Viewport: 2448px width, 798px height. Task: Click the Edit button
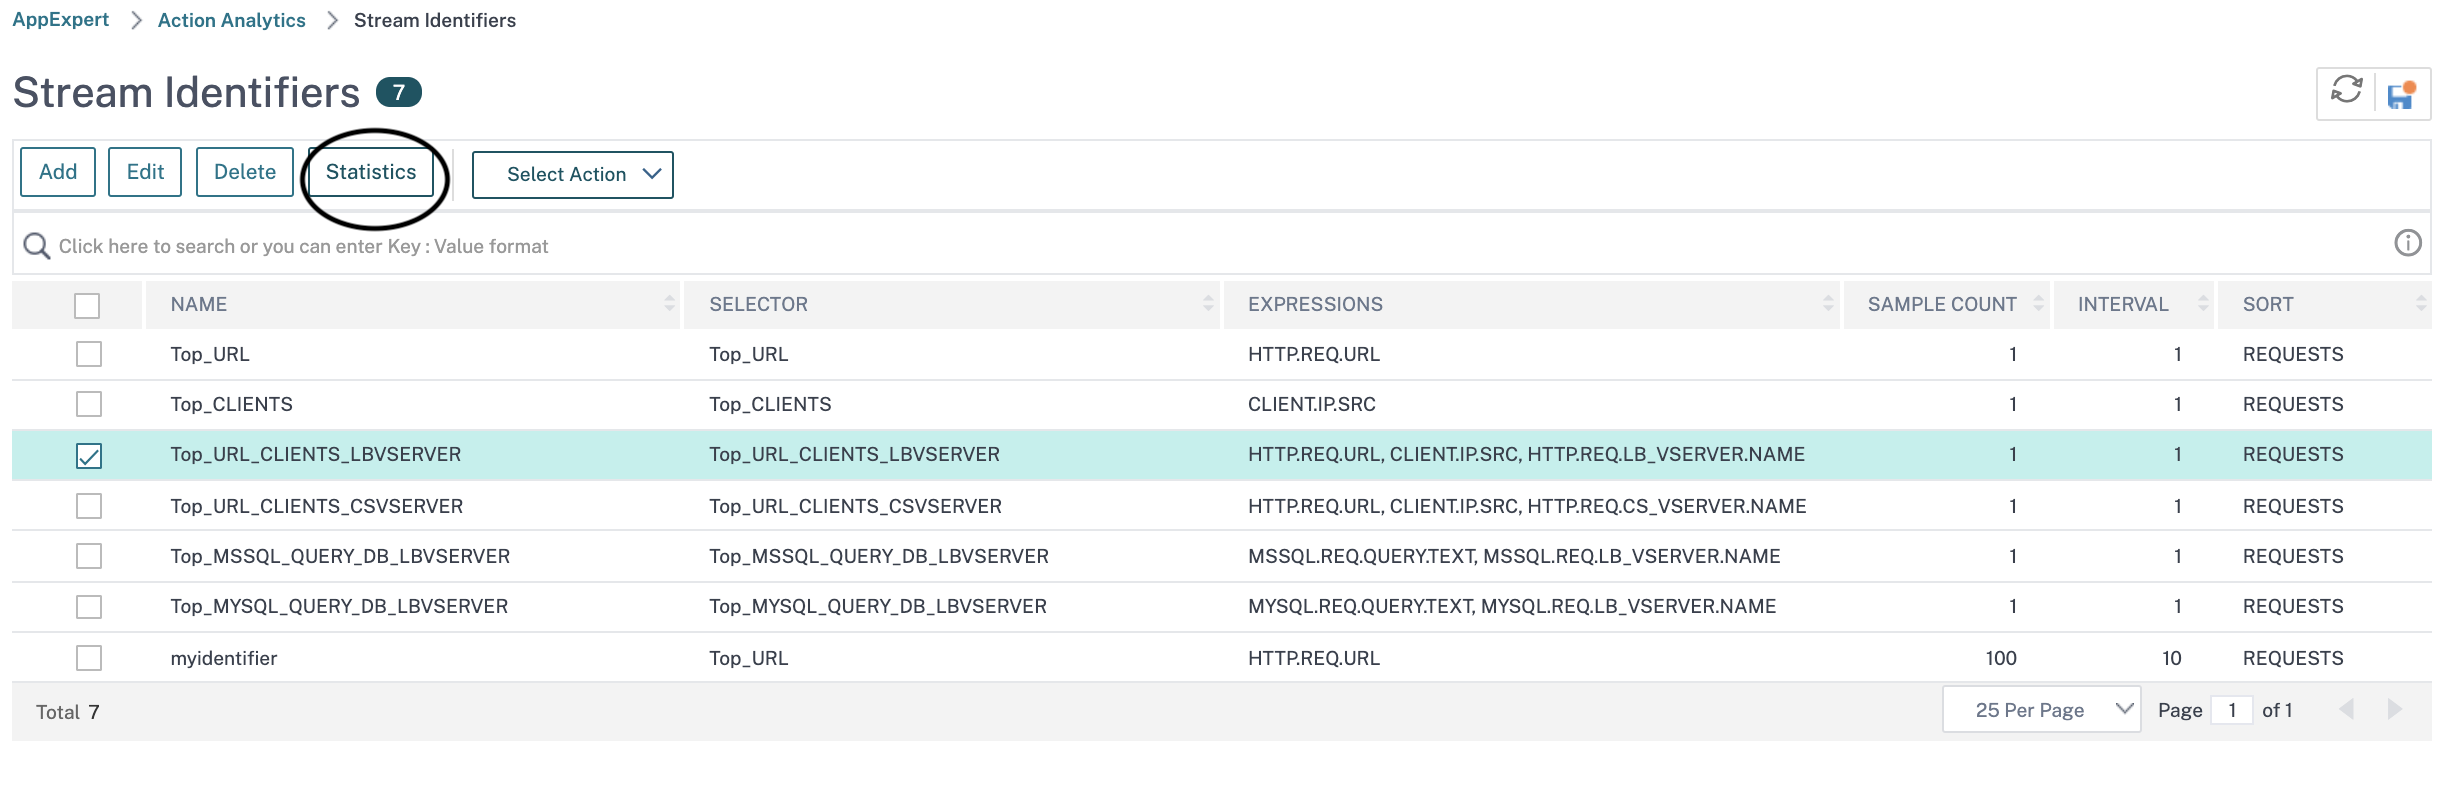(x=145, y=172)
